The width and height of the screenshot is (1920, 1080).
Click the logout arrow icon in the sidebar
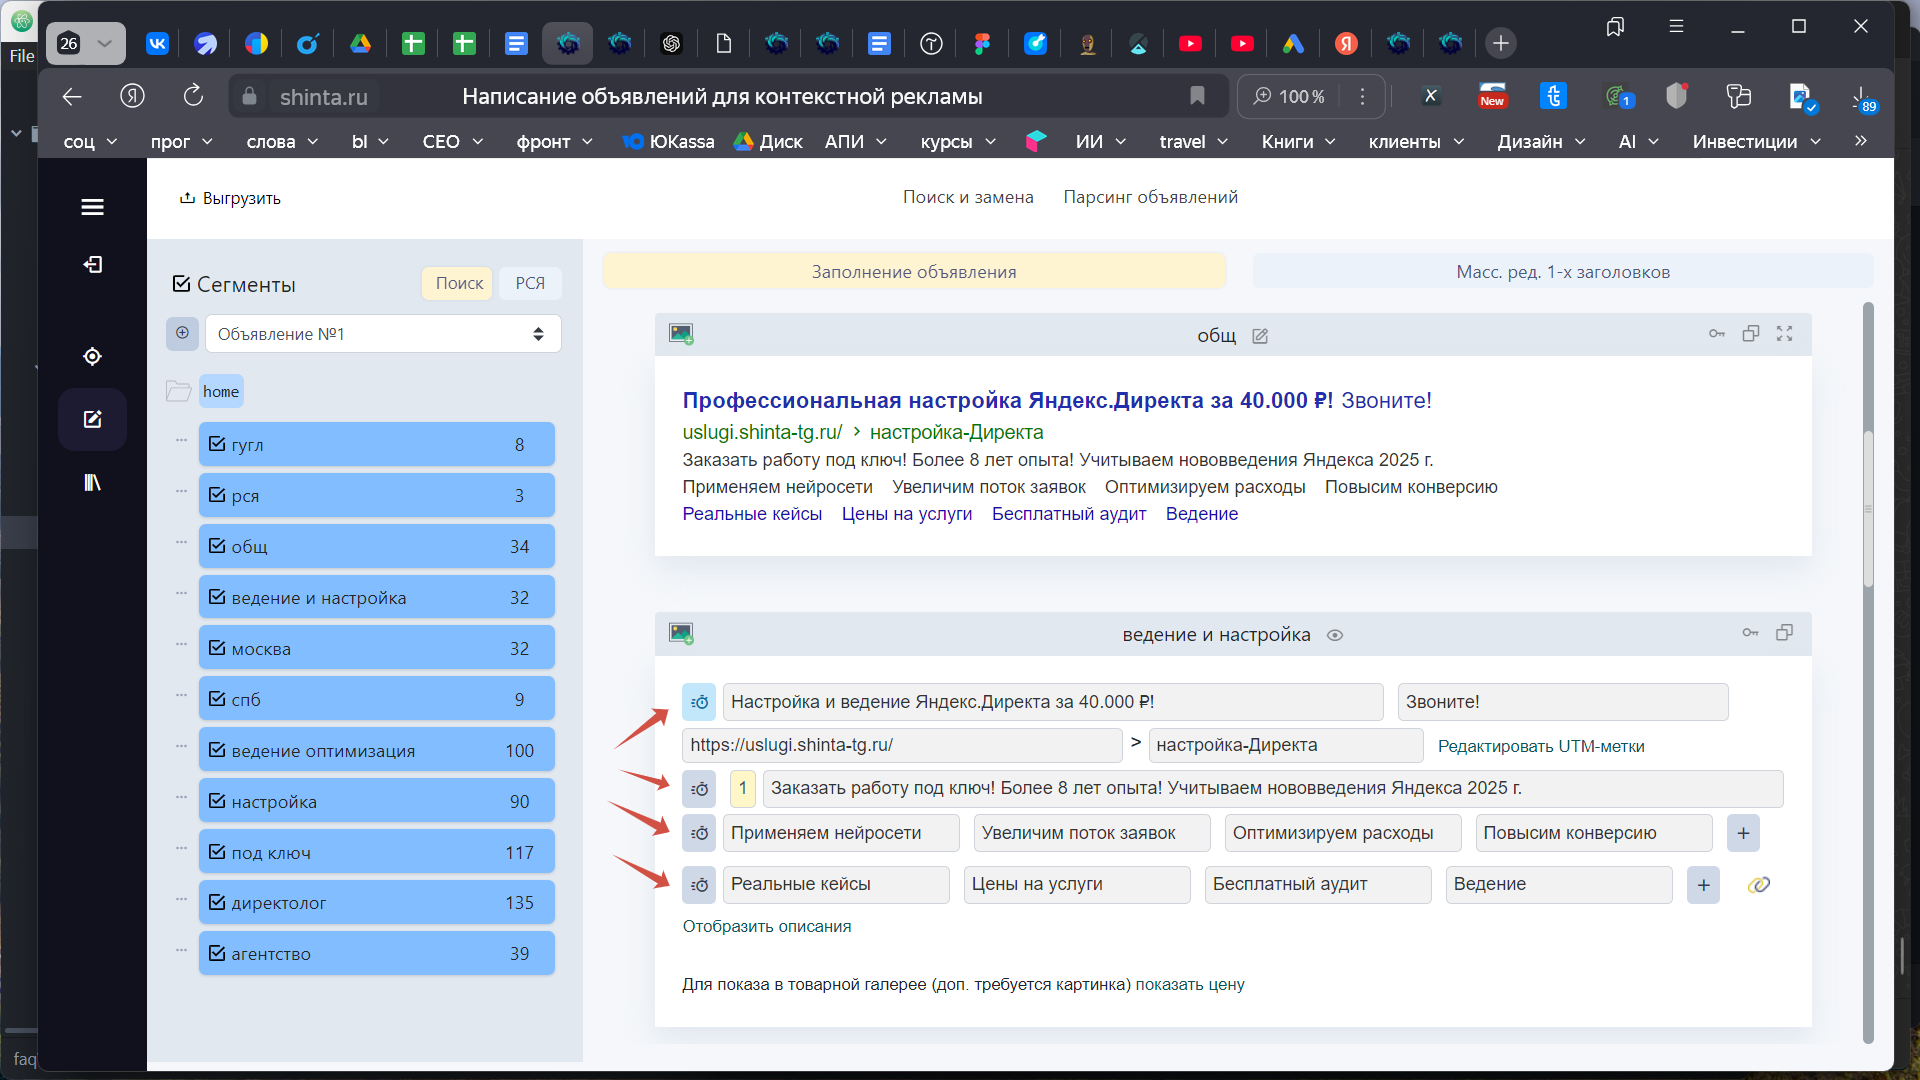pyautogui.click(x=92, y=265)
